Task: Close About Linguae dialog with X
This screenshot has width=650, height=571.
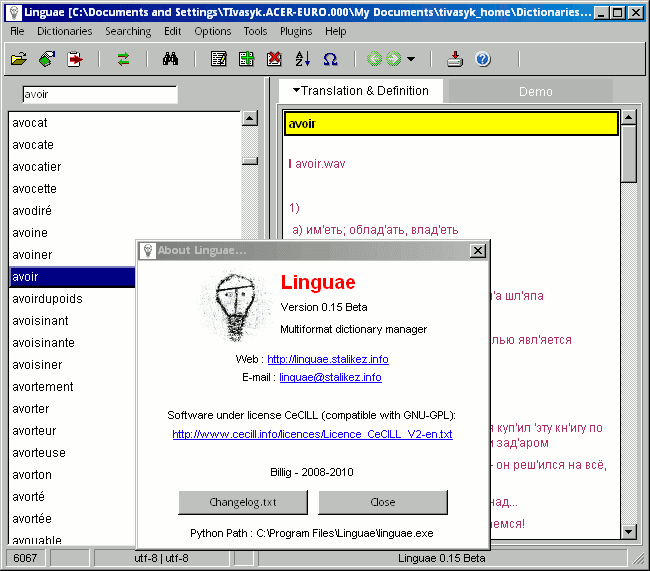Action: [x=478, y=250]
